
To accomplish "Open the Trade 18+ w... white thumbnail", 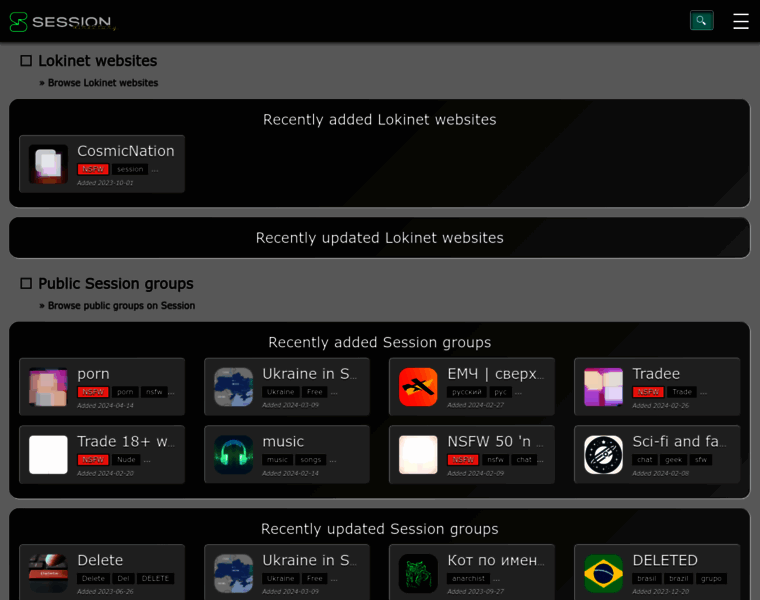I will 48,455.
